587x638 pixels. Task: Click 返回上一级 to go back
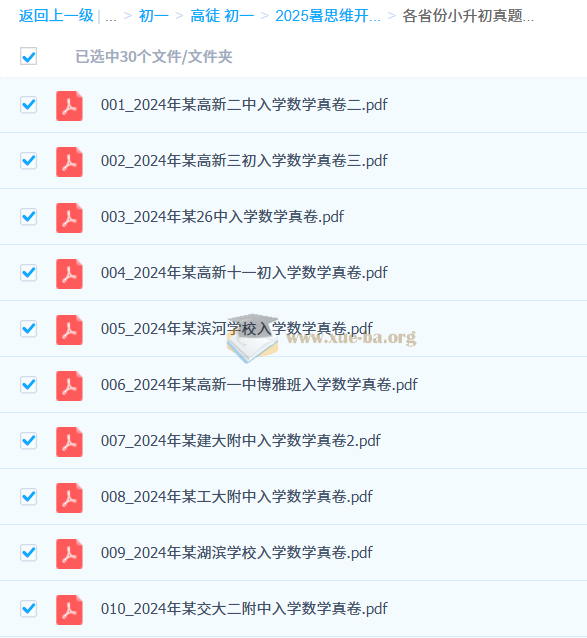tap(56, 16)
